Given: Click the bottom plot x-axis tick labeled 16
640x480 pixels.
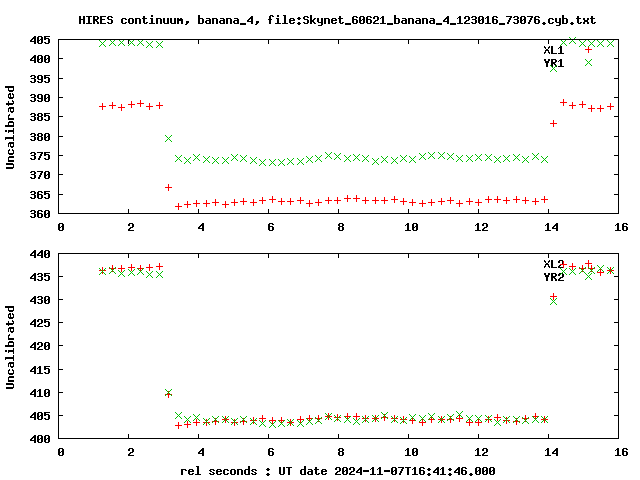Looking at the screenshot, I should coord(621,452).
